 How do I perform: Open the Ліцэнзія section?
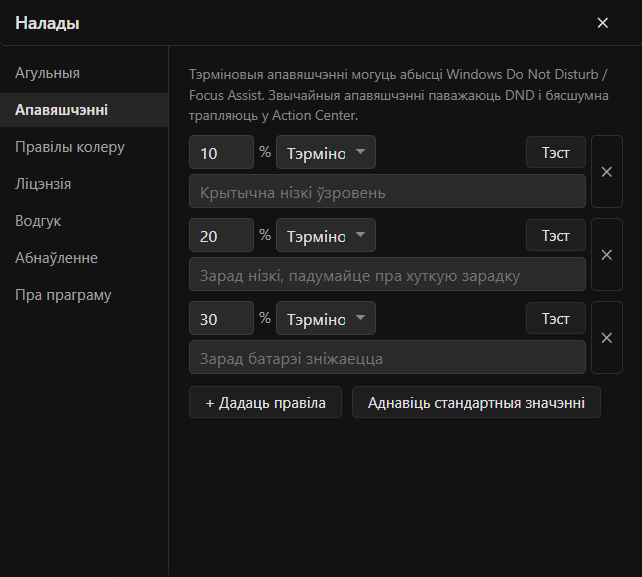coord(84,184)
